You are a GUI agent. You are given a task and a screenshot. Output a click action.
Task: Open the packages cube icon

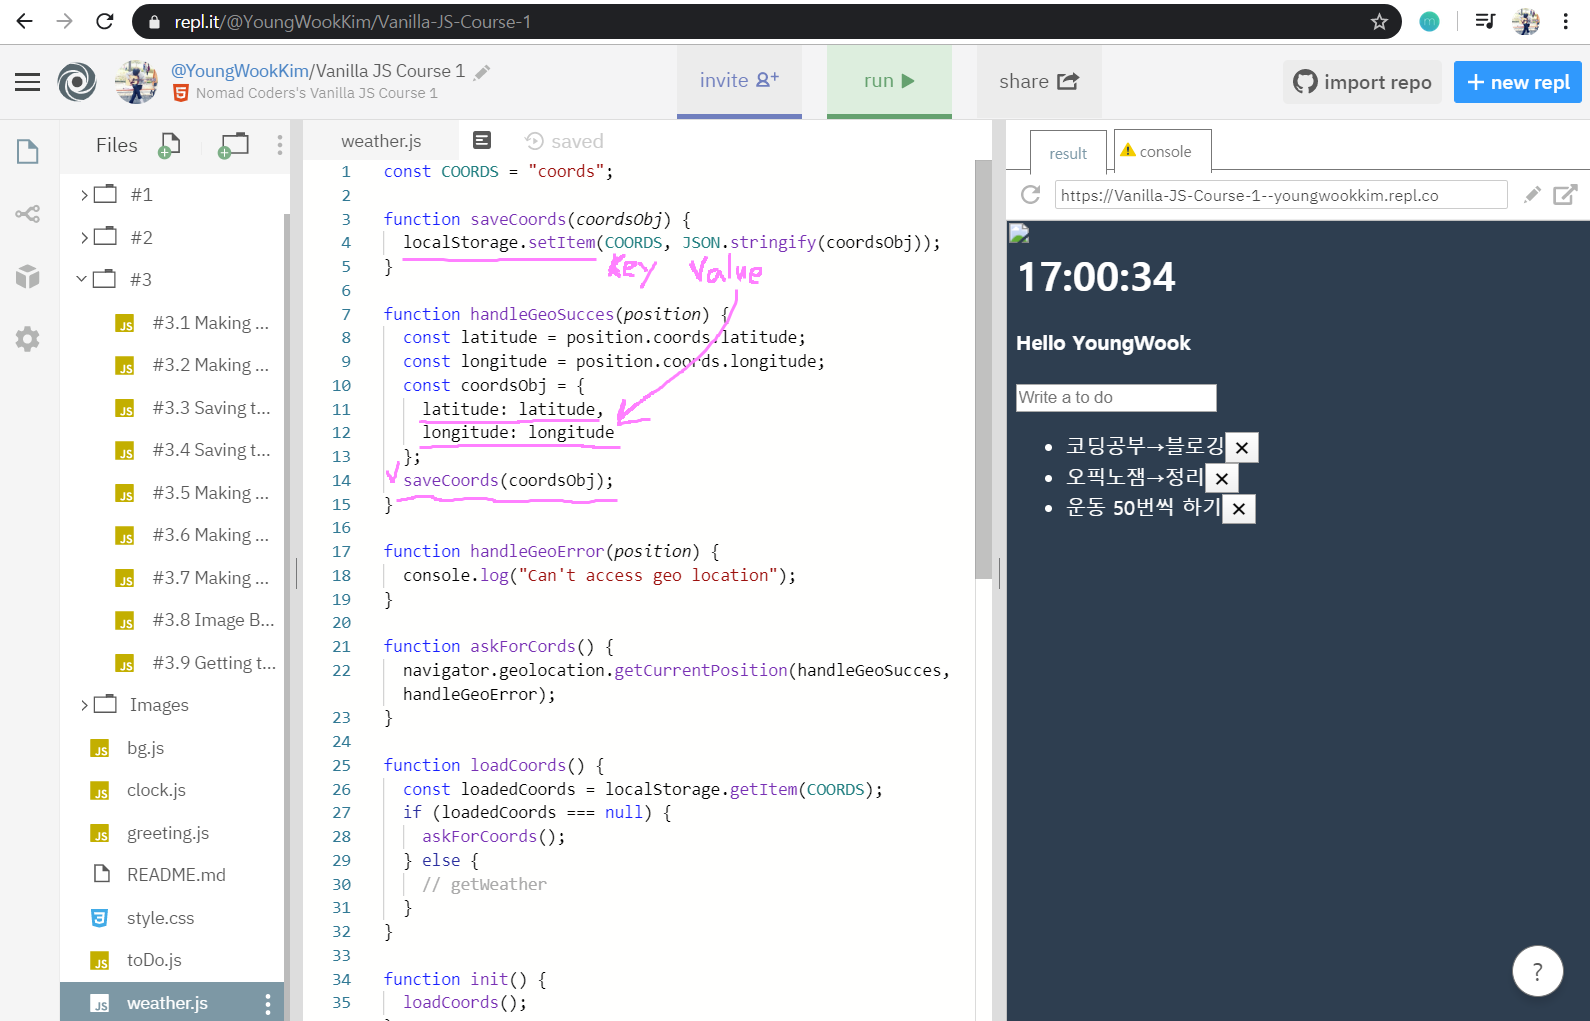coord(28,276)
